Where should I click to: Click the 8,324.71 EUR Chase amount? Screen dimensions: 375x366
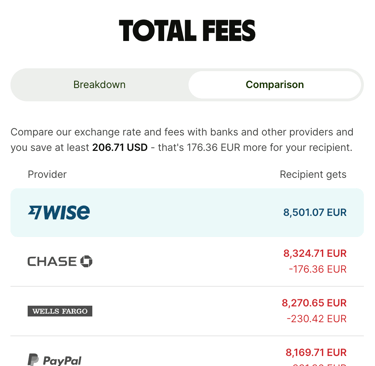[315, 253]
